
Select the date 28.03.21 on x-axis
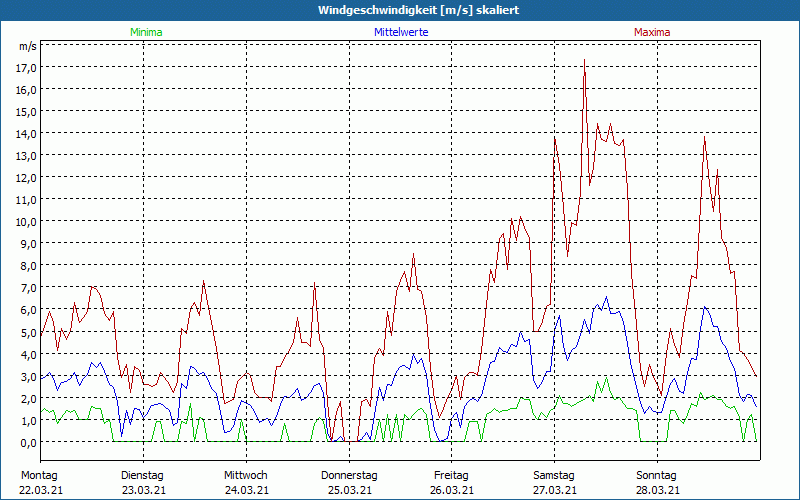coord(657,489)
